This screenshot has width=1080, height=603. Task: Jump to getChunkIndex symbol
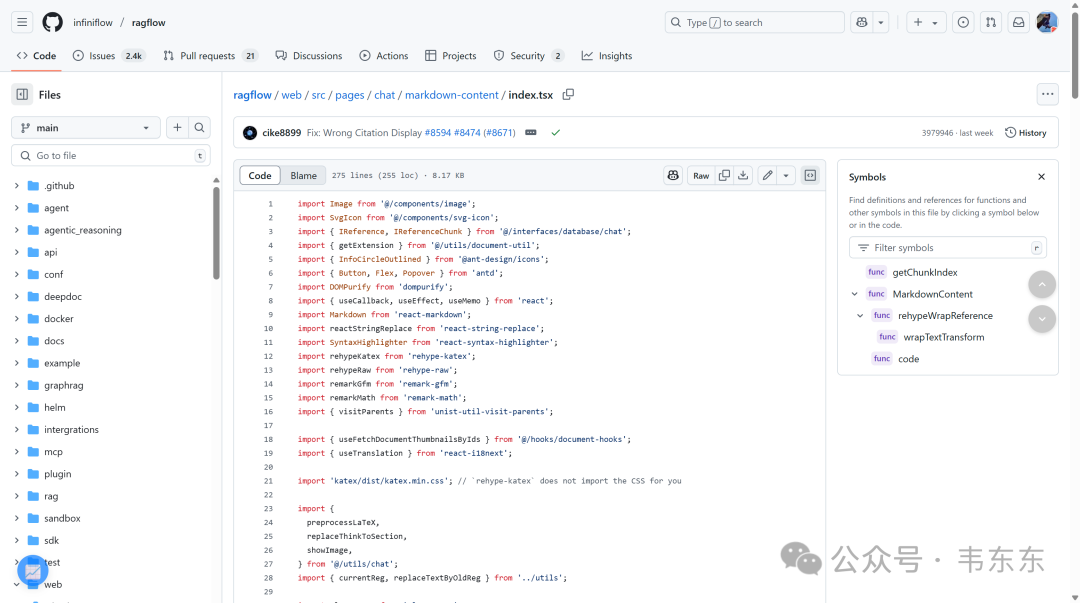click(925, 272)
